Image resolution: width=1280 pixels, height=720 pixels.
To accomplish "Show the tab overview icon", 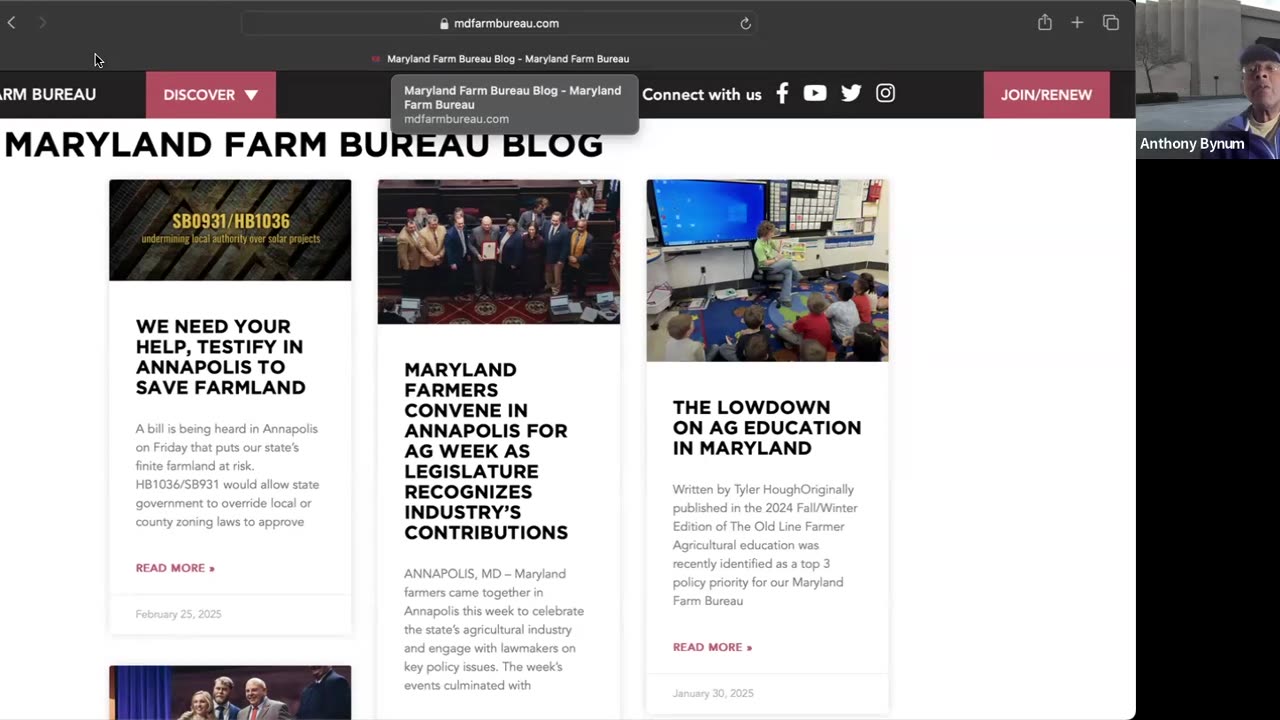I will [x=1110, y=22].
